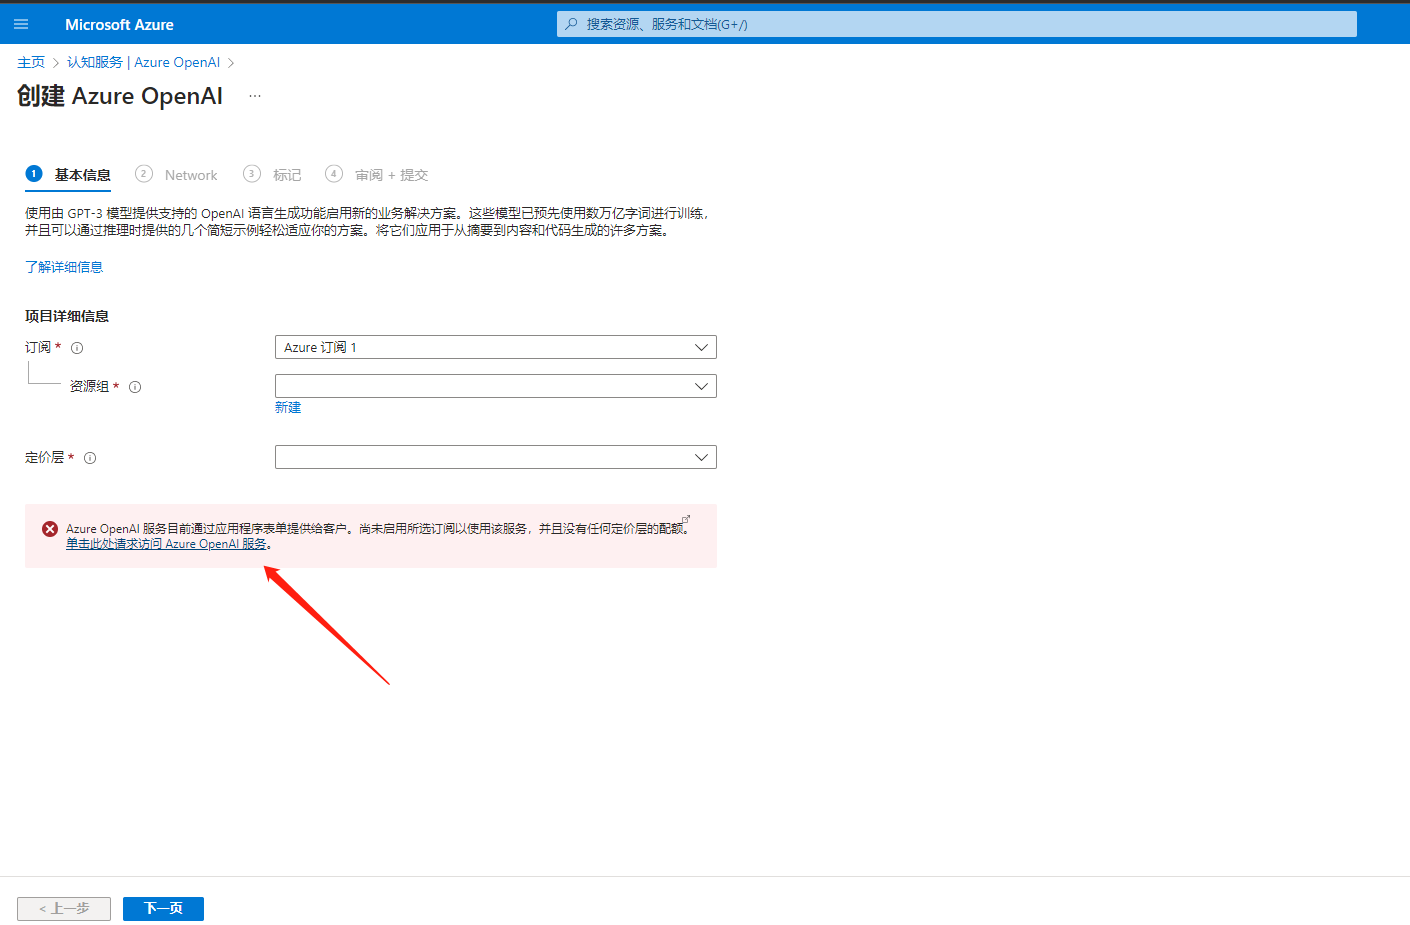This screenshot has width=1410, height=925.
Task: Open the 定价层 dropdown
Action: click(x=496, y=457)
